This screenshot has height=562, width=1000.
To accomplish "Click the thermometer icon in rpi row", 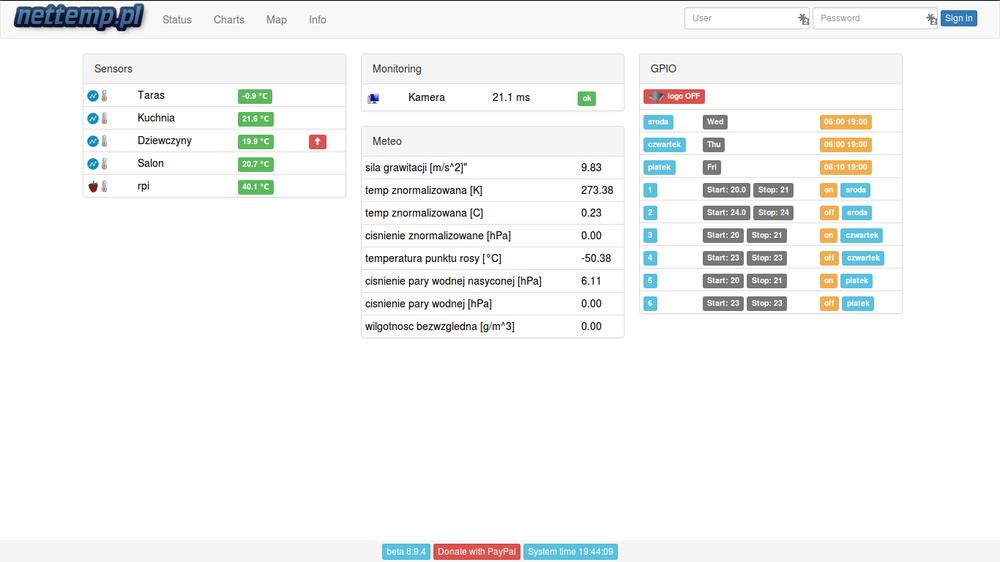I will point(105,186).
